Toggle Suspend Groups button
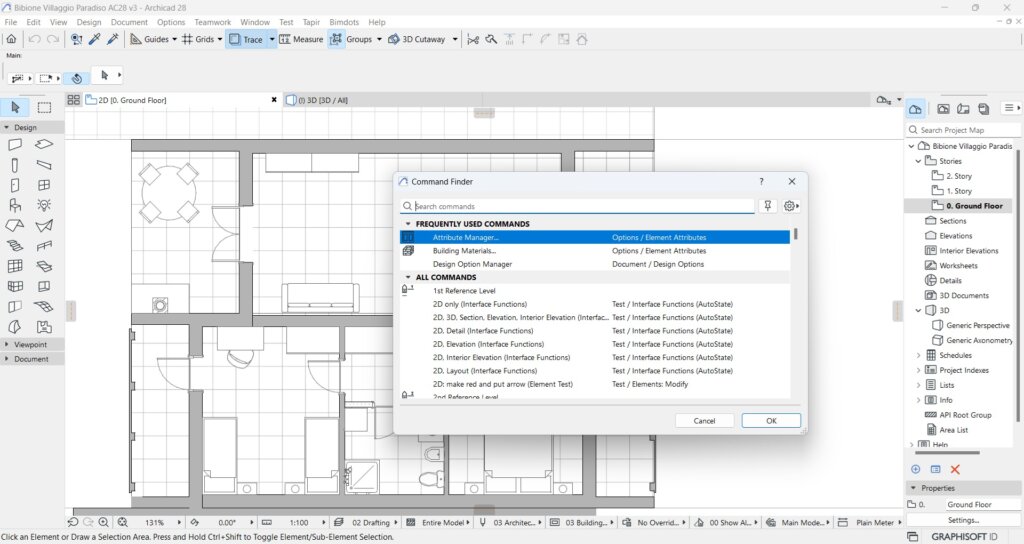The height and width of the screenshot is (544, 1024). pos(337,39)
